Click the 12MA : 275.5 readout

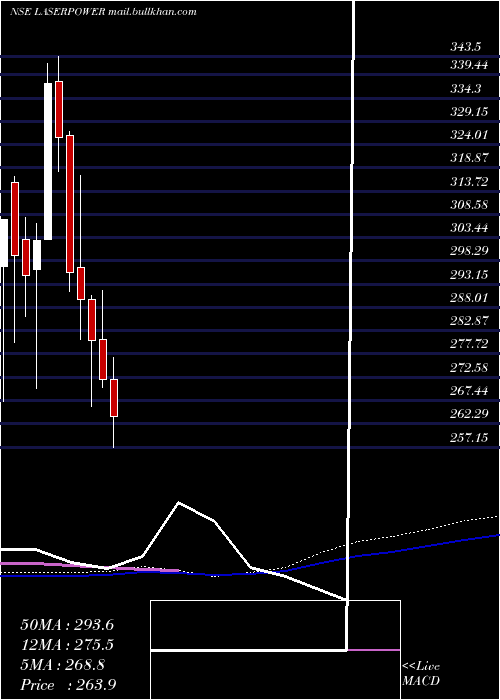coord(67,645)
